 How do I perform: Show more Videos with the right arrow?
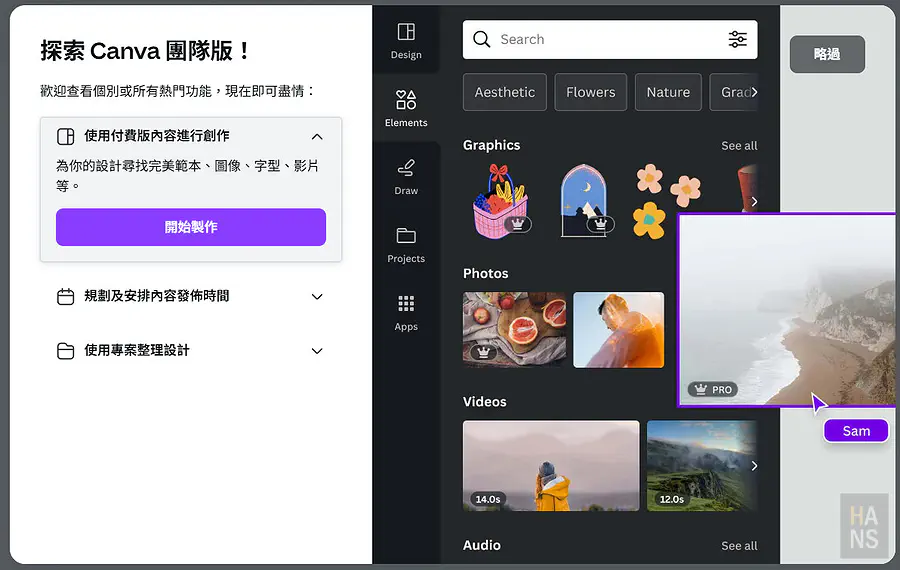[754, 466]
